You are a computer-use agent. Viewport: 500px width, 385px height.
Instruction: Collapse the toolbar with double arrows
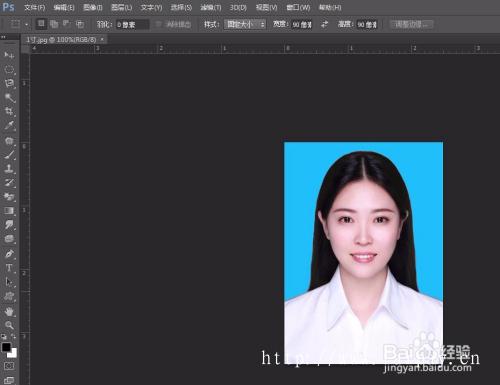tap(3, 37)
